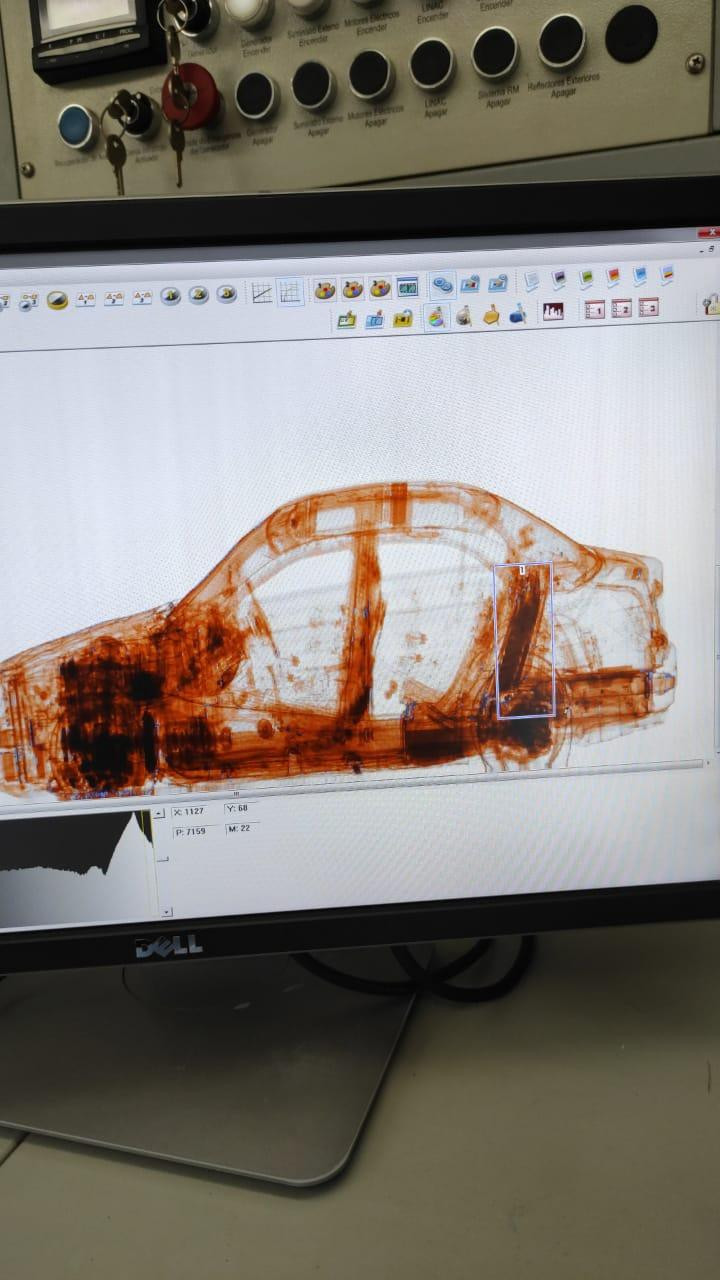
Task: Click the middle of three palette icons
Action: pos(352,289)
